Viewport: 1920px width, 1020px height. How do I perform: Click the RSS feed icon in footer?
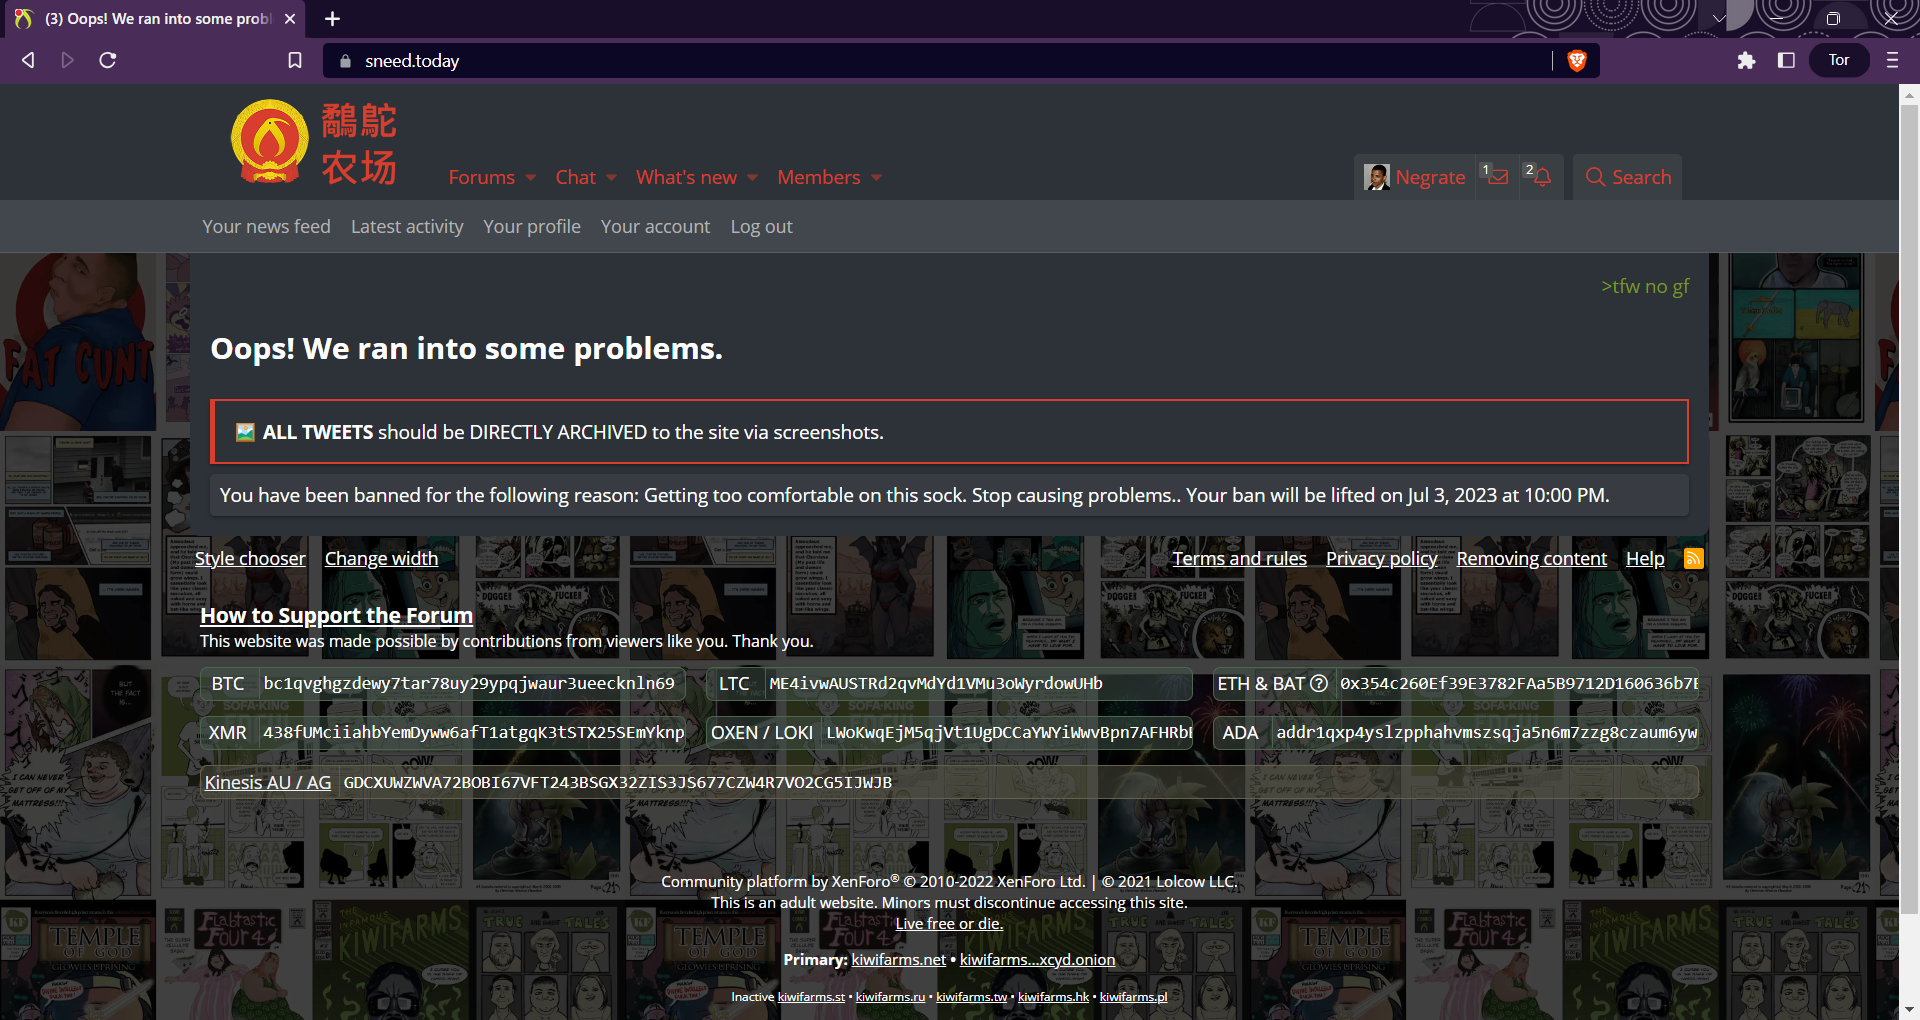click(x=1693, y=558)
